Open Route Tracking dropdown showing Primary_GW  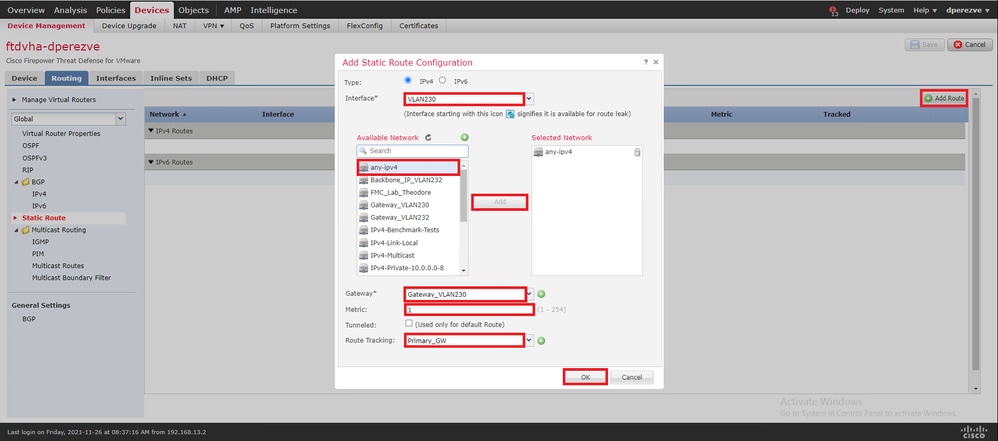[x=530, y=340]
